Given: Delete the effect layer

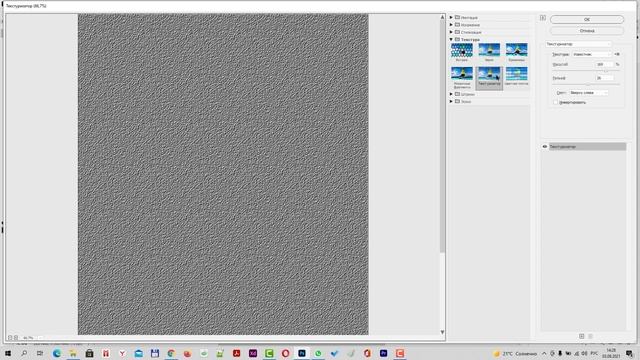Looking at the screenshot, I should coord(590,336).
